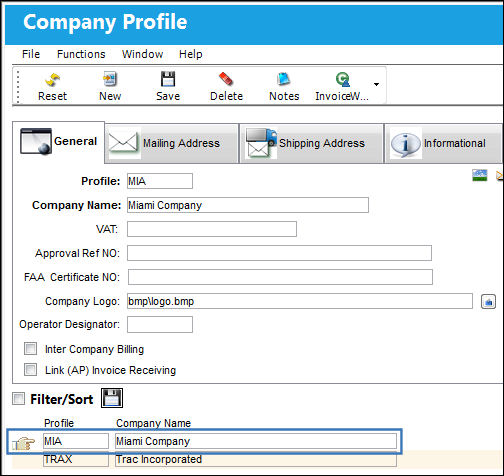Save the company profile from toolbar
This screenshot has width=504, height=476.
click(168, 79)
